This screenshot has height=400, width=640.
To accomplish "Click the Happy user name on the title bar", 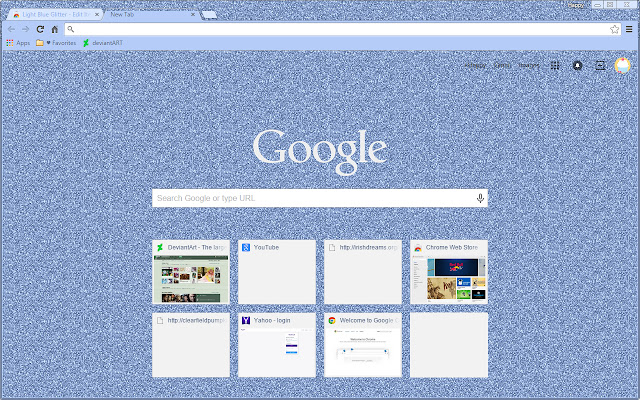I will click(576, 5).
